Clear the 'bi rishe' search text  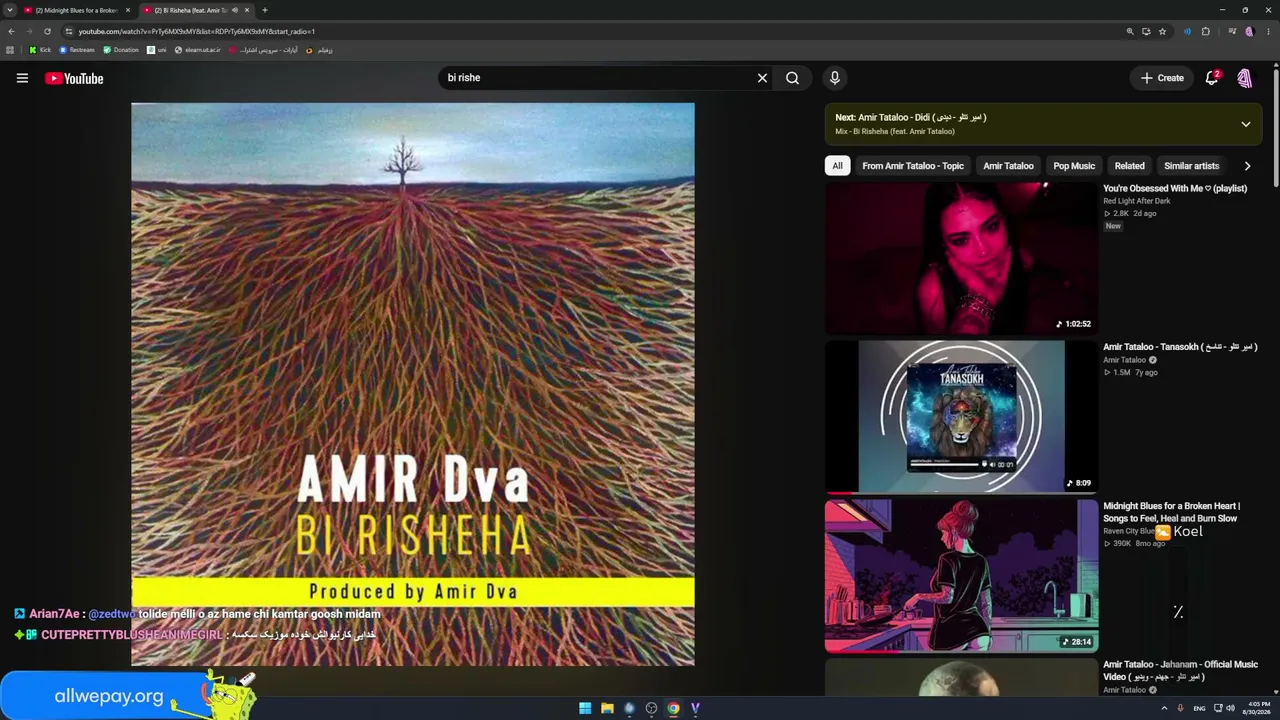point(762,78)
